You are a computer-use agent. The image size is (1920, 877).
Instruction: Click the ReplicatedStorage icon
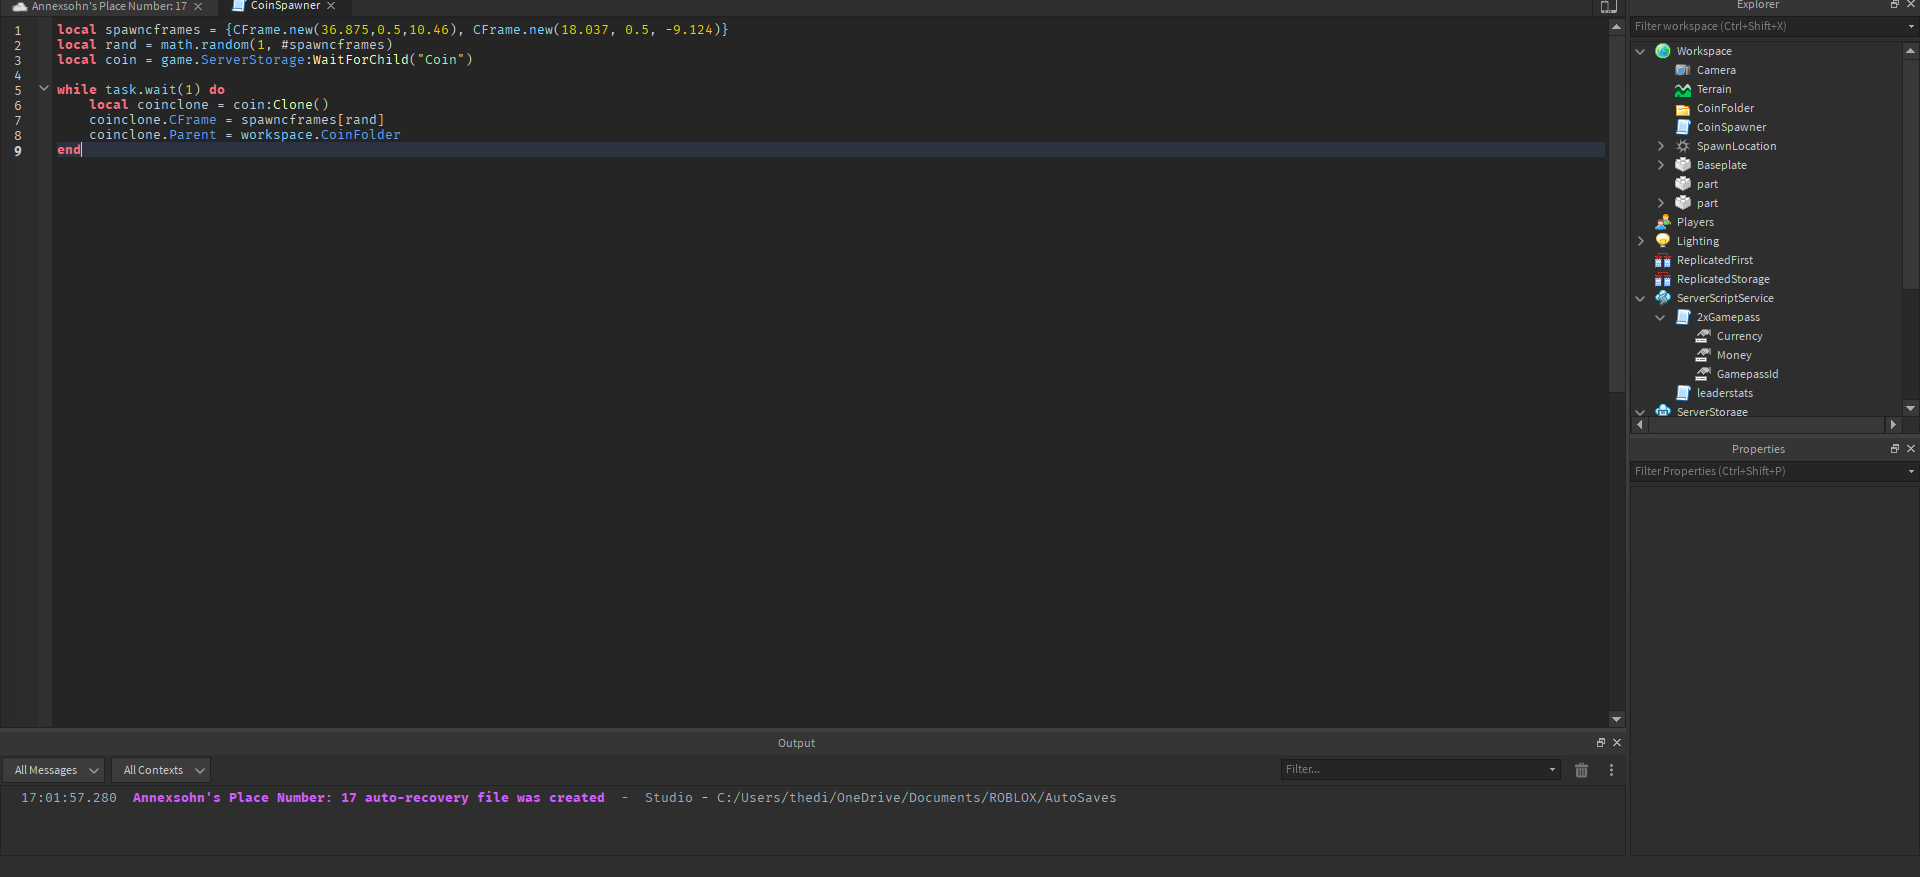click(1663, 279)
